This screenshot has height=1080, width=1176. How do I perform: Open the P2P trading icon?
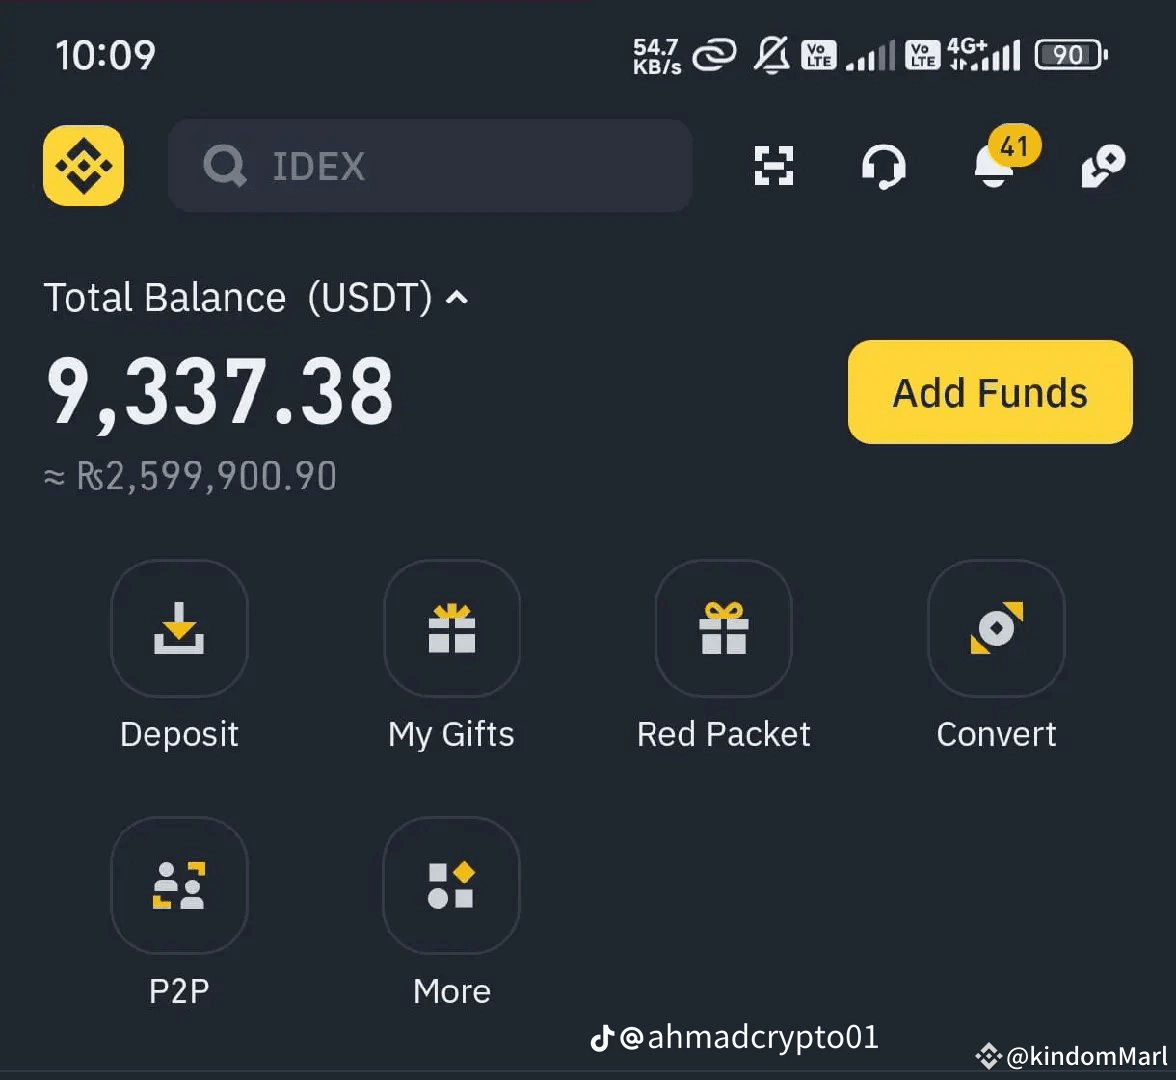coord(179,885)
